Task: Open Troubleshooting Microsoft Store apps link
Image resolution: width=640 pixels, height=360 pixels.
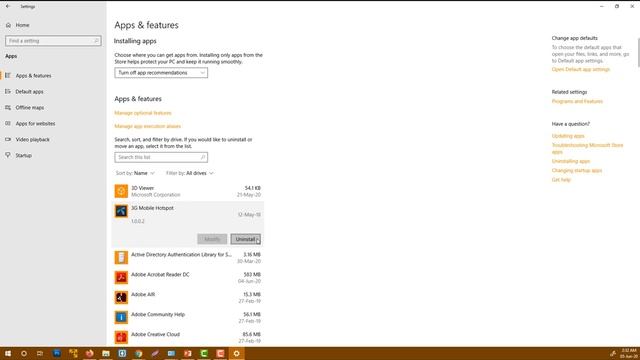Action: pos(587,148)
